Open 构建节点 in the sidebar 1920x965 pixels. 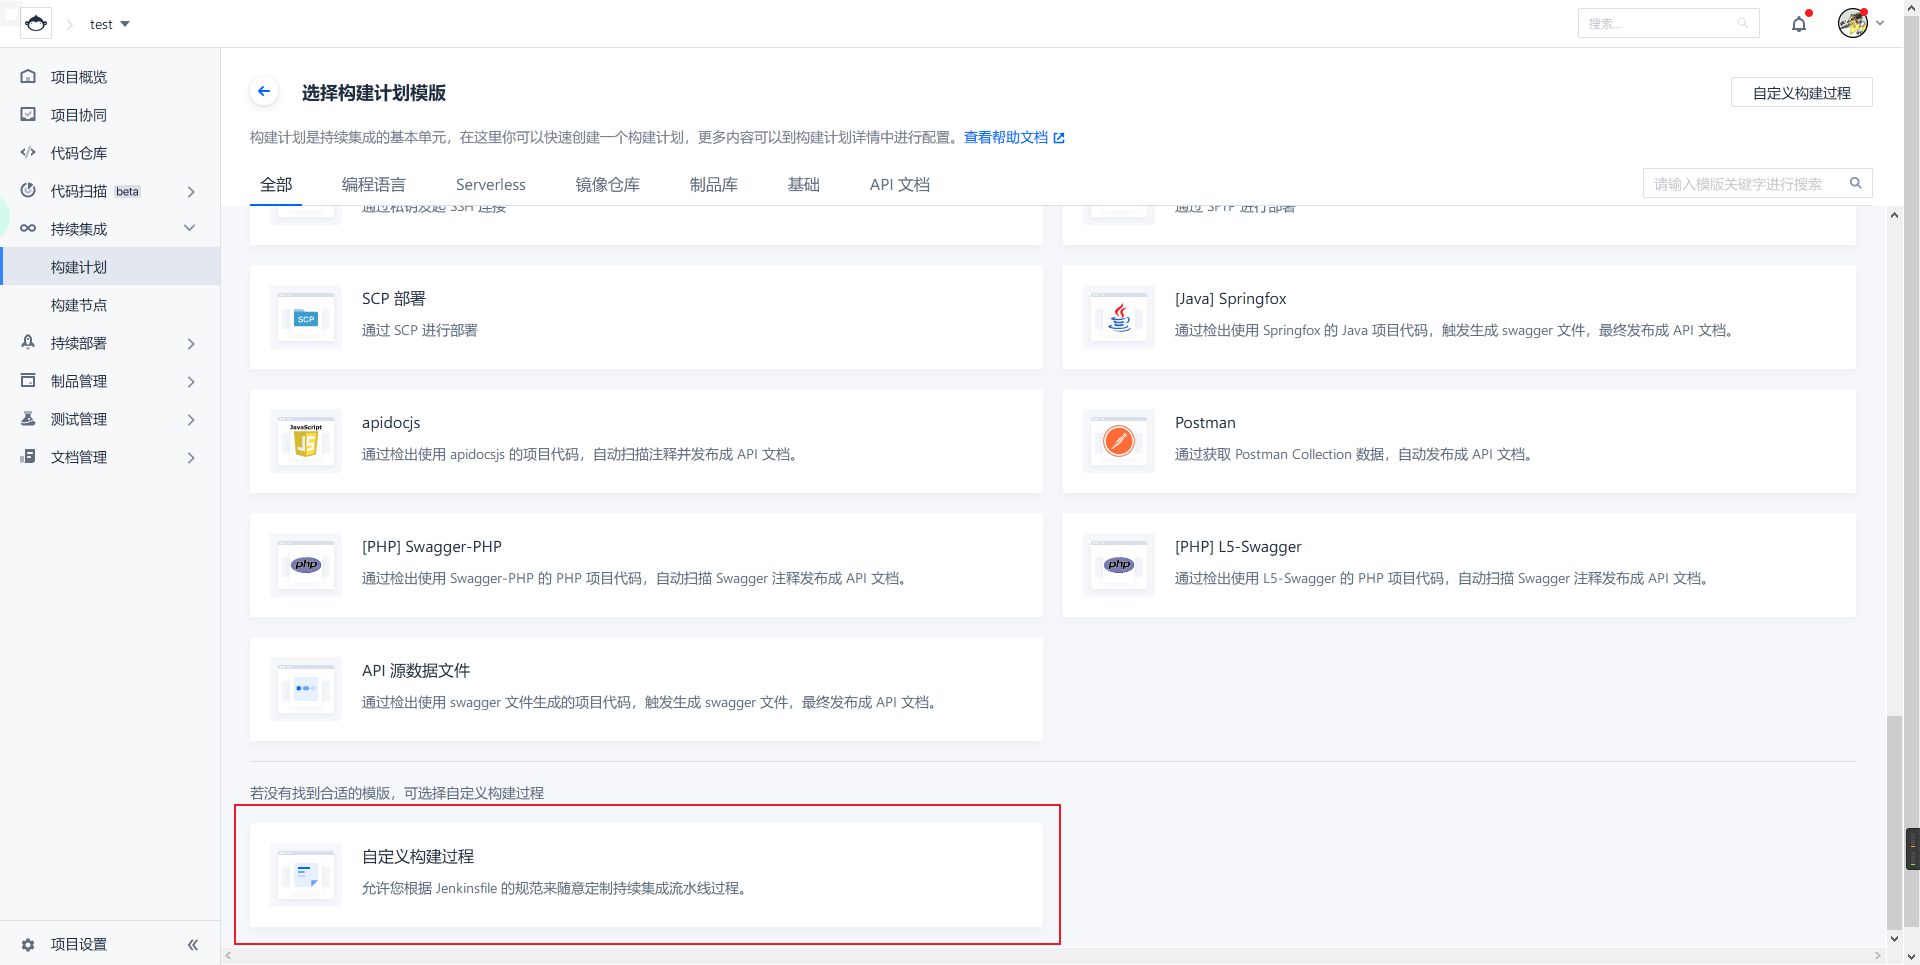point(79,305)
